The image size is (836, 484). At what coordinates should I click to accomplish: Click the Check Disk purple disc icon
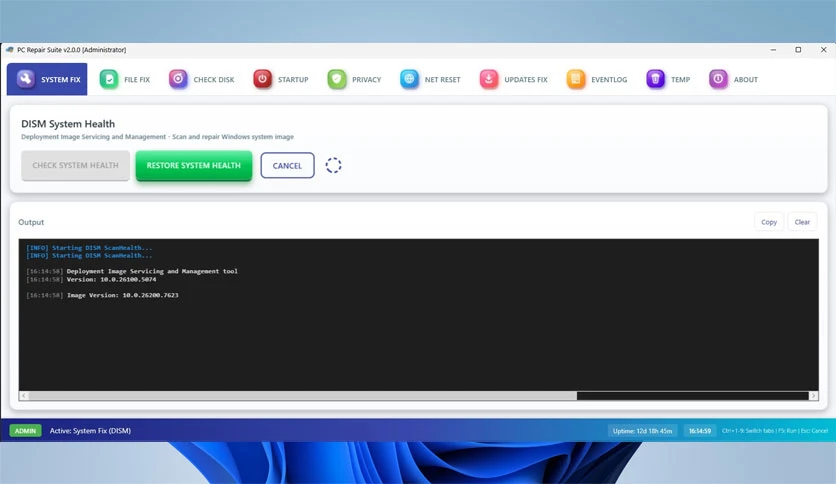pos(178,79)
